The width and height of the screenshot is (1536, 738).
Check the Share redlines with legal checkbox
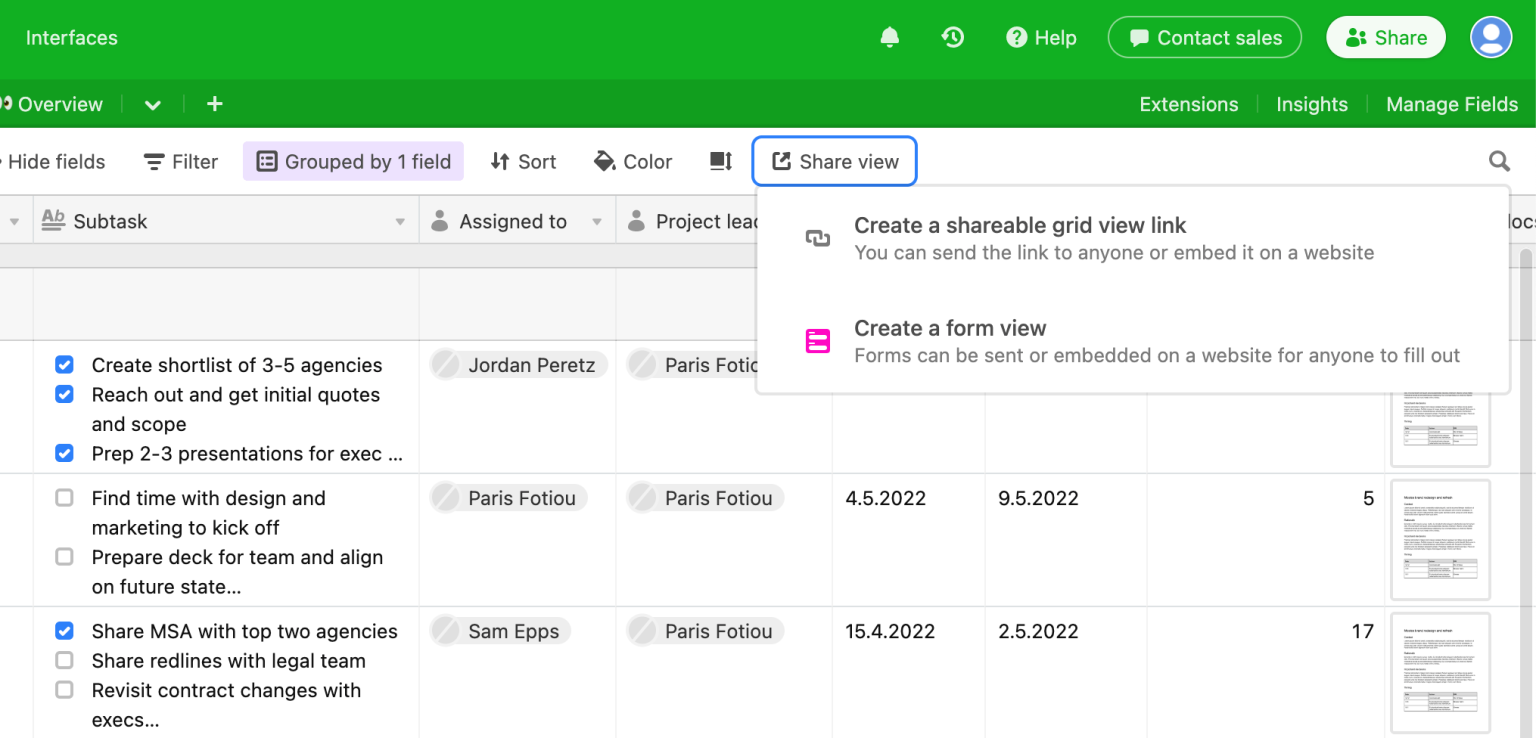point(64,660)
